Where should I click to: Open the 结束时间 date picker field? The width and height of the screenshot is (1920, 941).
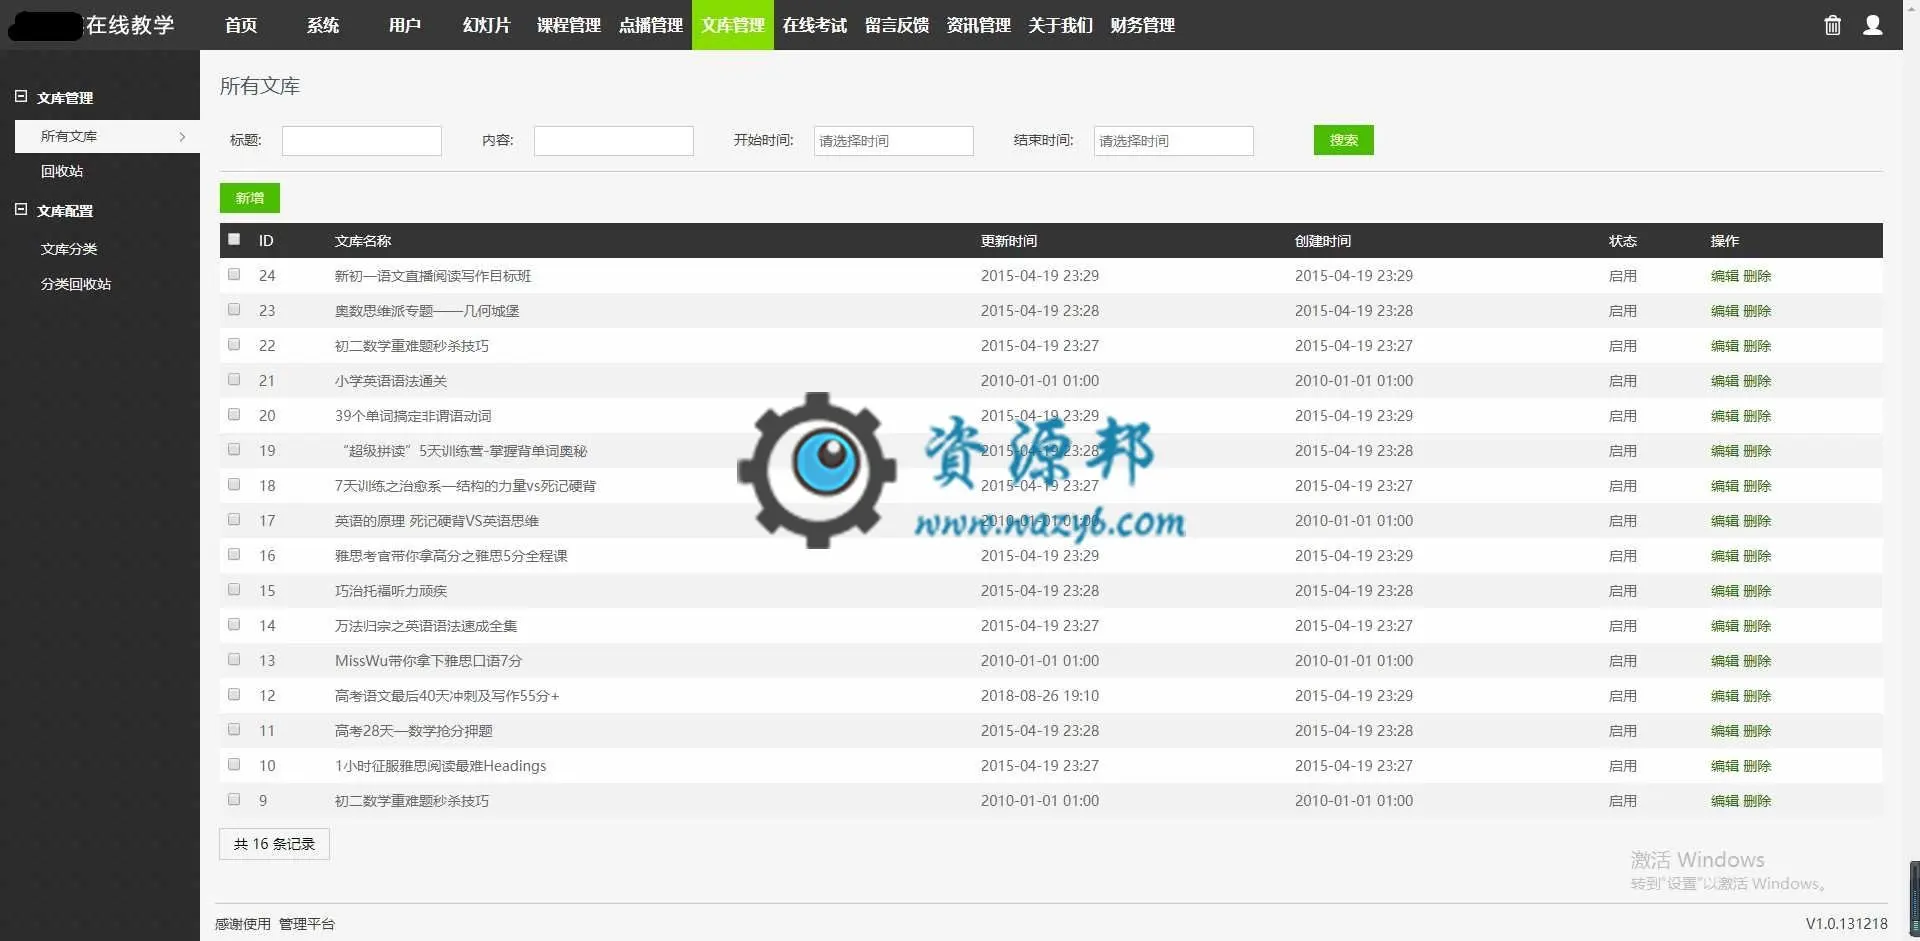click(1174, 141)
